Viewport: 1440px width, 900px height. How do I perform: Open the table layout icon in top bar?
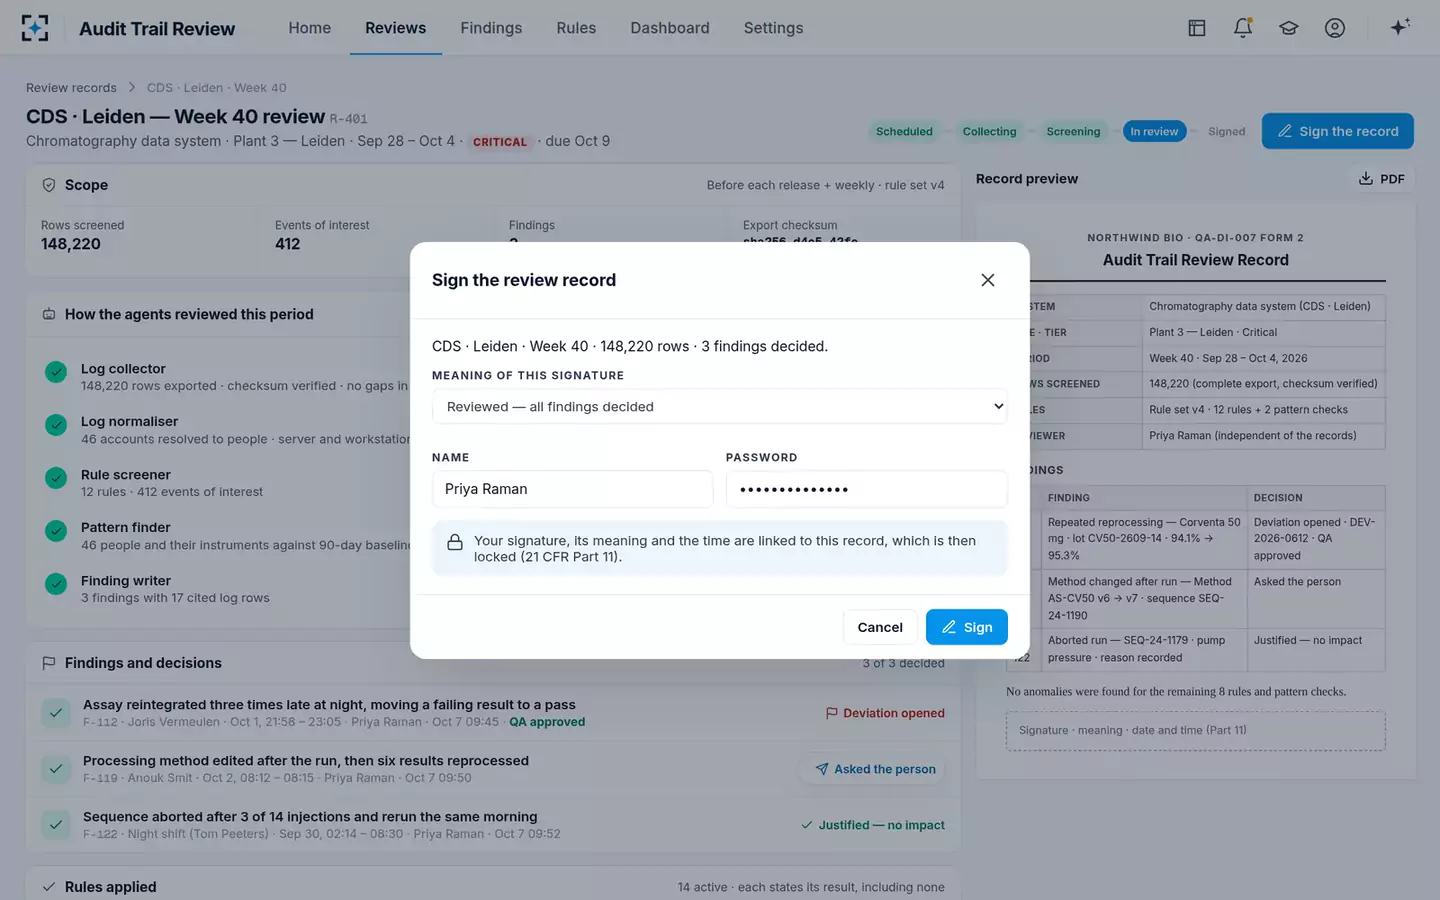click(x=1197, y=28)
